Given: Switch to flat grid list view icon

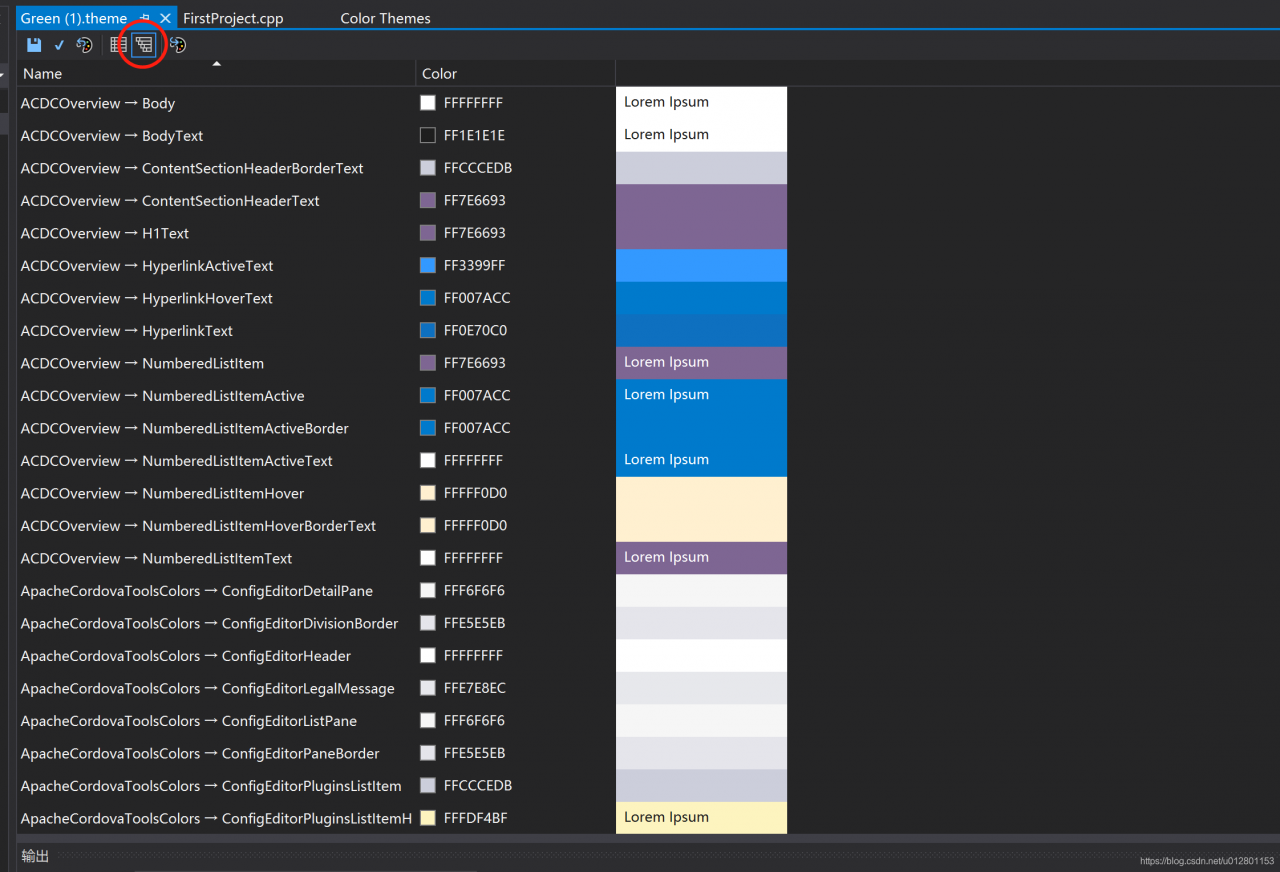Looking at the screenshot, I should coord(118,45).
